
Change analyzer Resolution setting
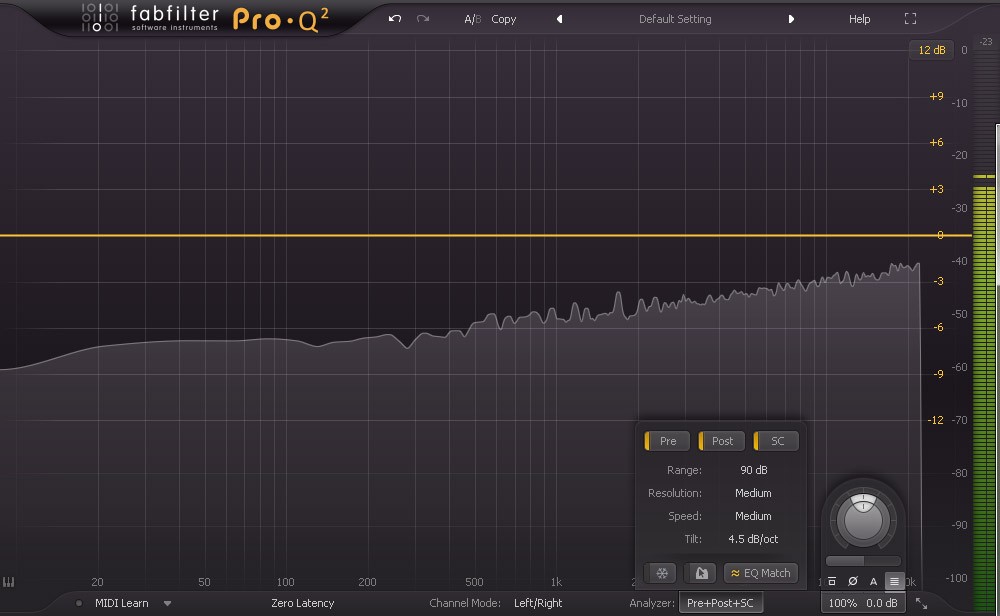point(753,493)
